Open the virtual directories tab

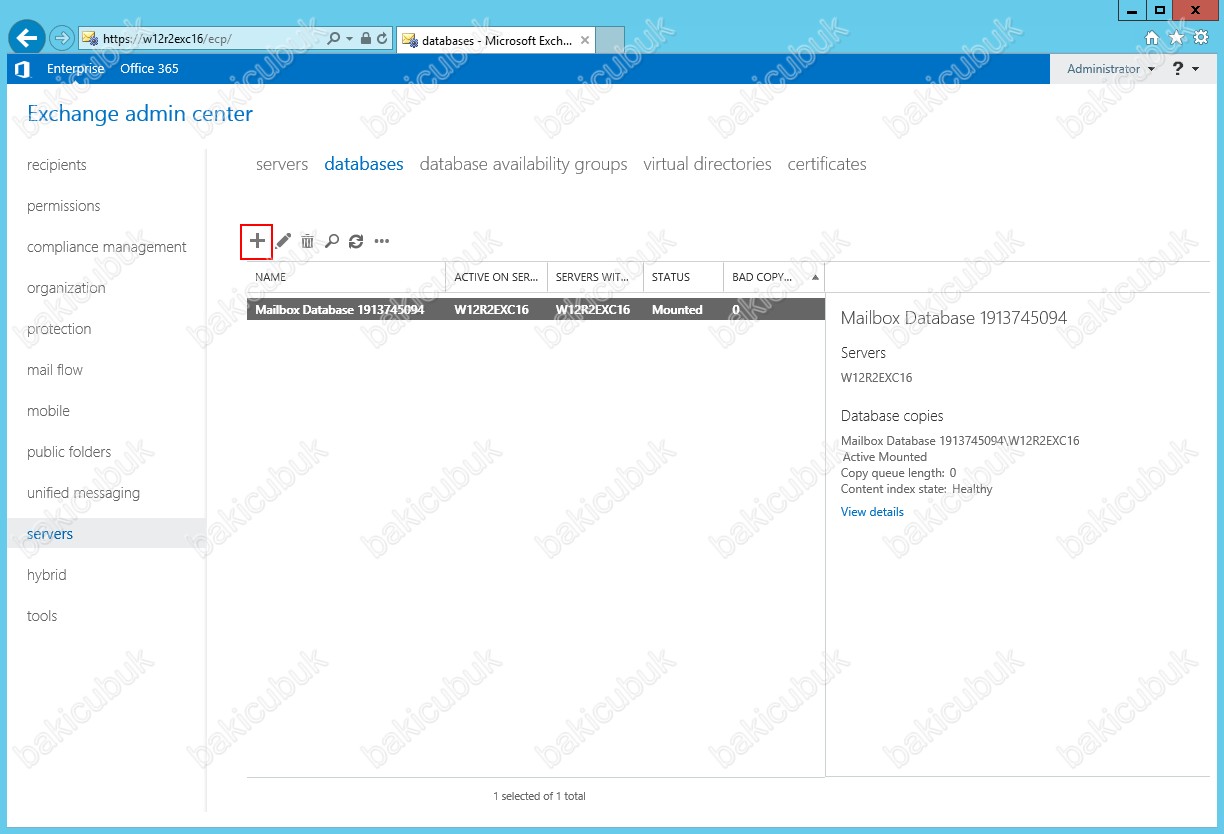pyautogui.click(x=708, y=164)
